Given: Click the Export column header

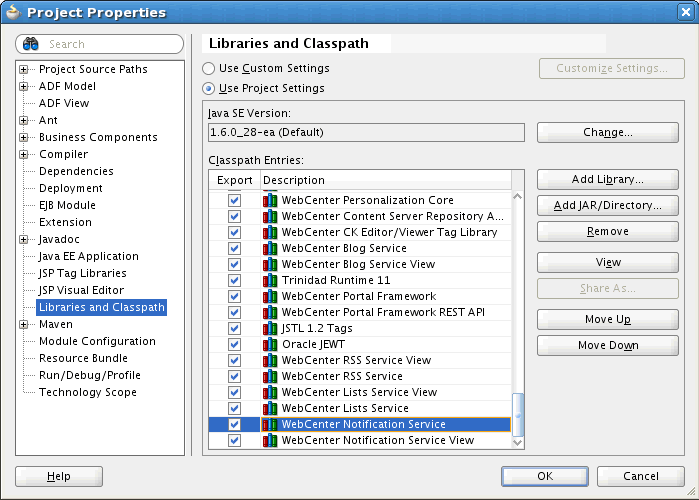Looking at the screenshot, I should point(234,180).
